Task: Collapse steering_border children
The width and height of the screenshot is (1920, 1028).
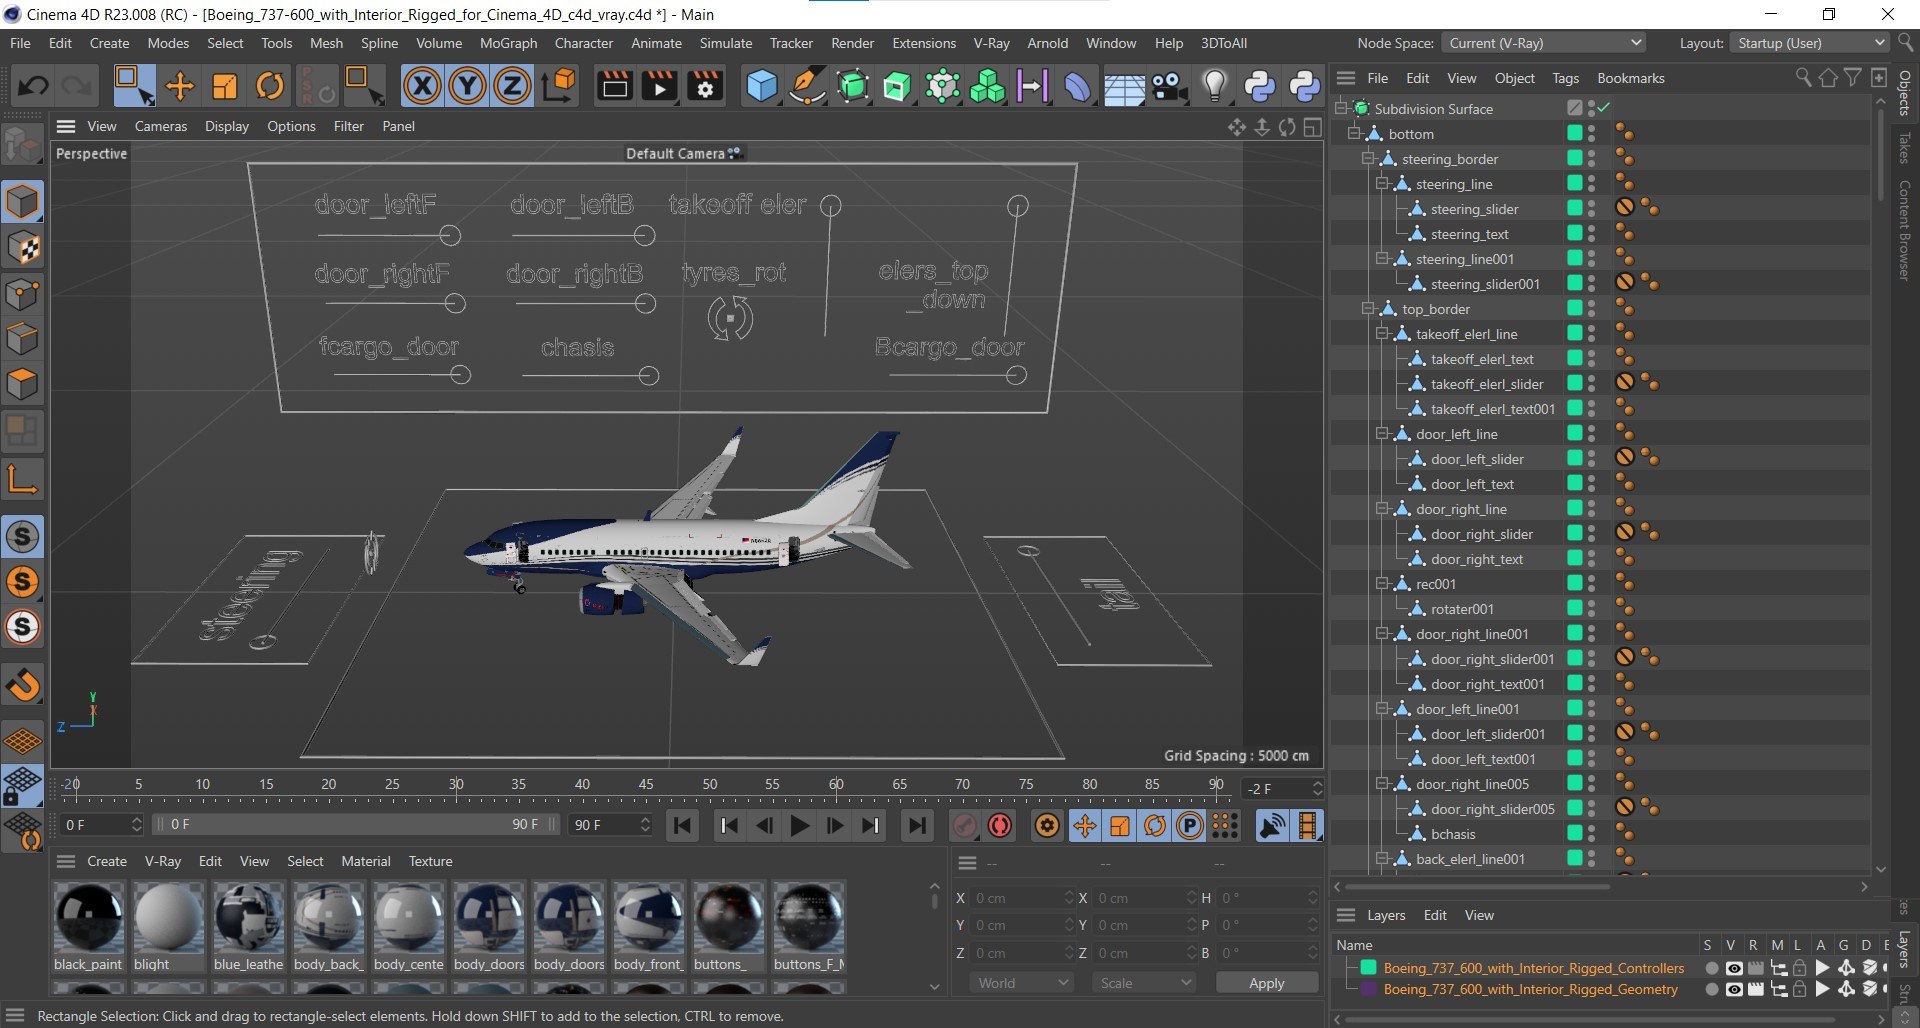Action: click(1368, 158)
